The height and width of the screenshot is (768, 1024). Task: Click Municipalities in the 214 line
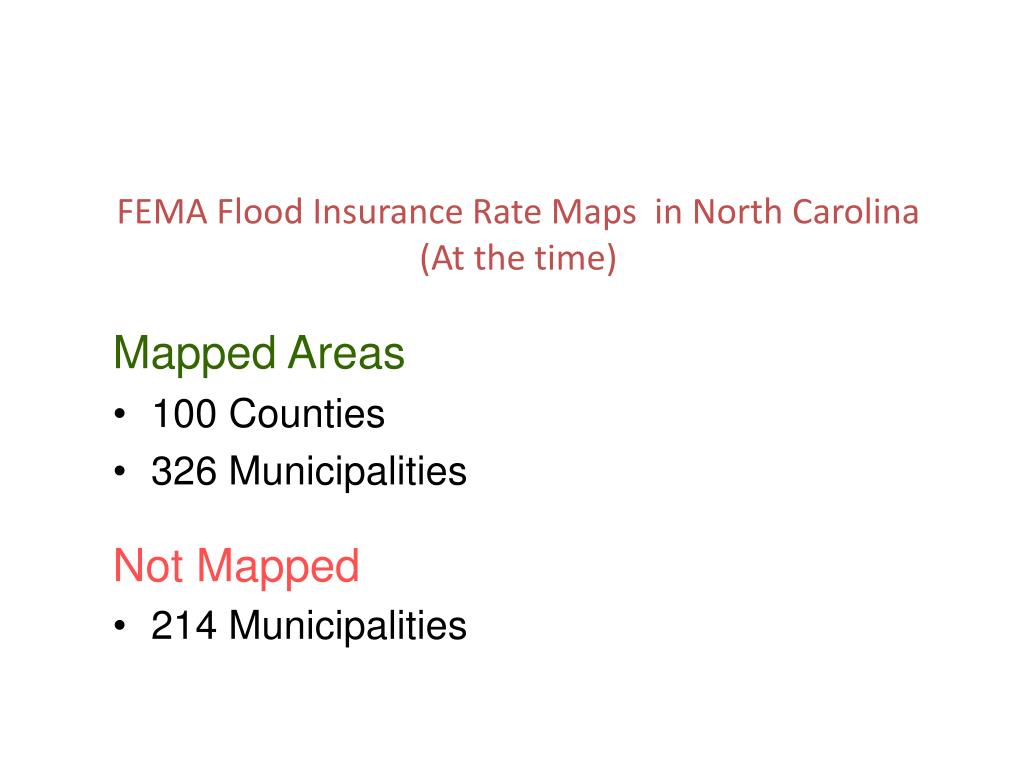point(348,627)
